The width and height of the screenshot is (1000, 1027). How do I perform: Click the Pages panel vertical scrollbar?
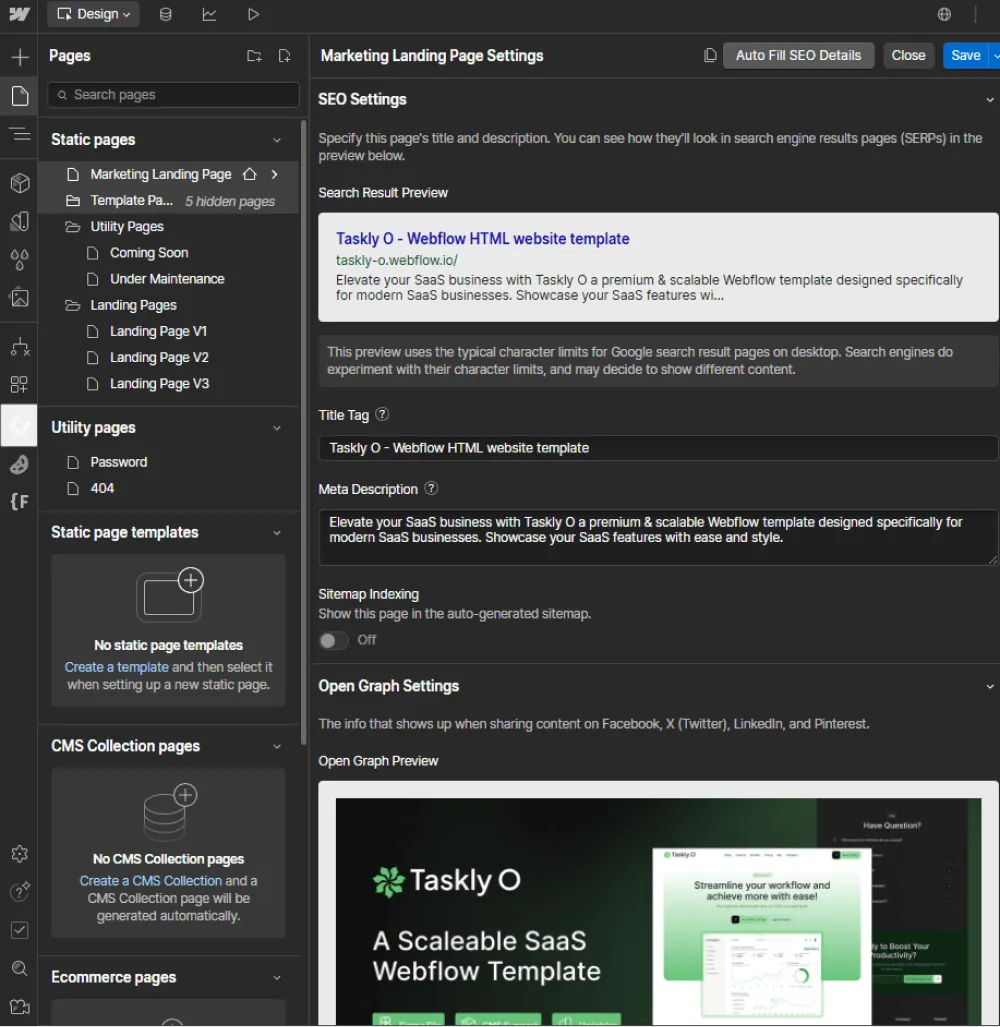point(303,432)
